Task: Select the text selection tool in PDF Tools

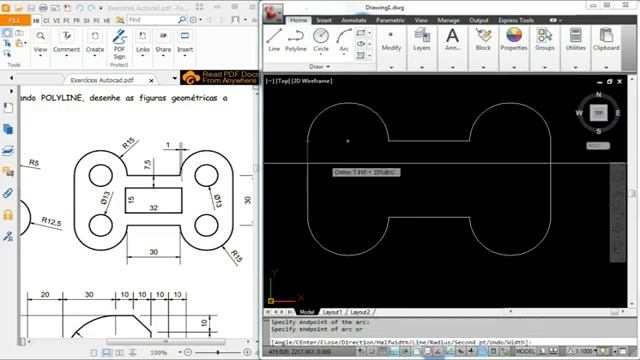Action: coord(7,43)
